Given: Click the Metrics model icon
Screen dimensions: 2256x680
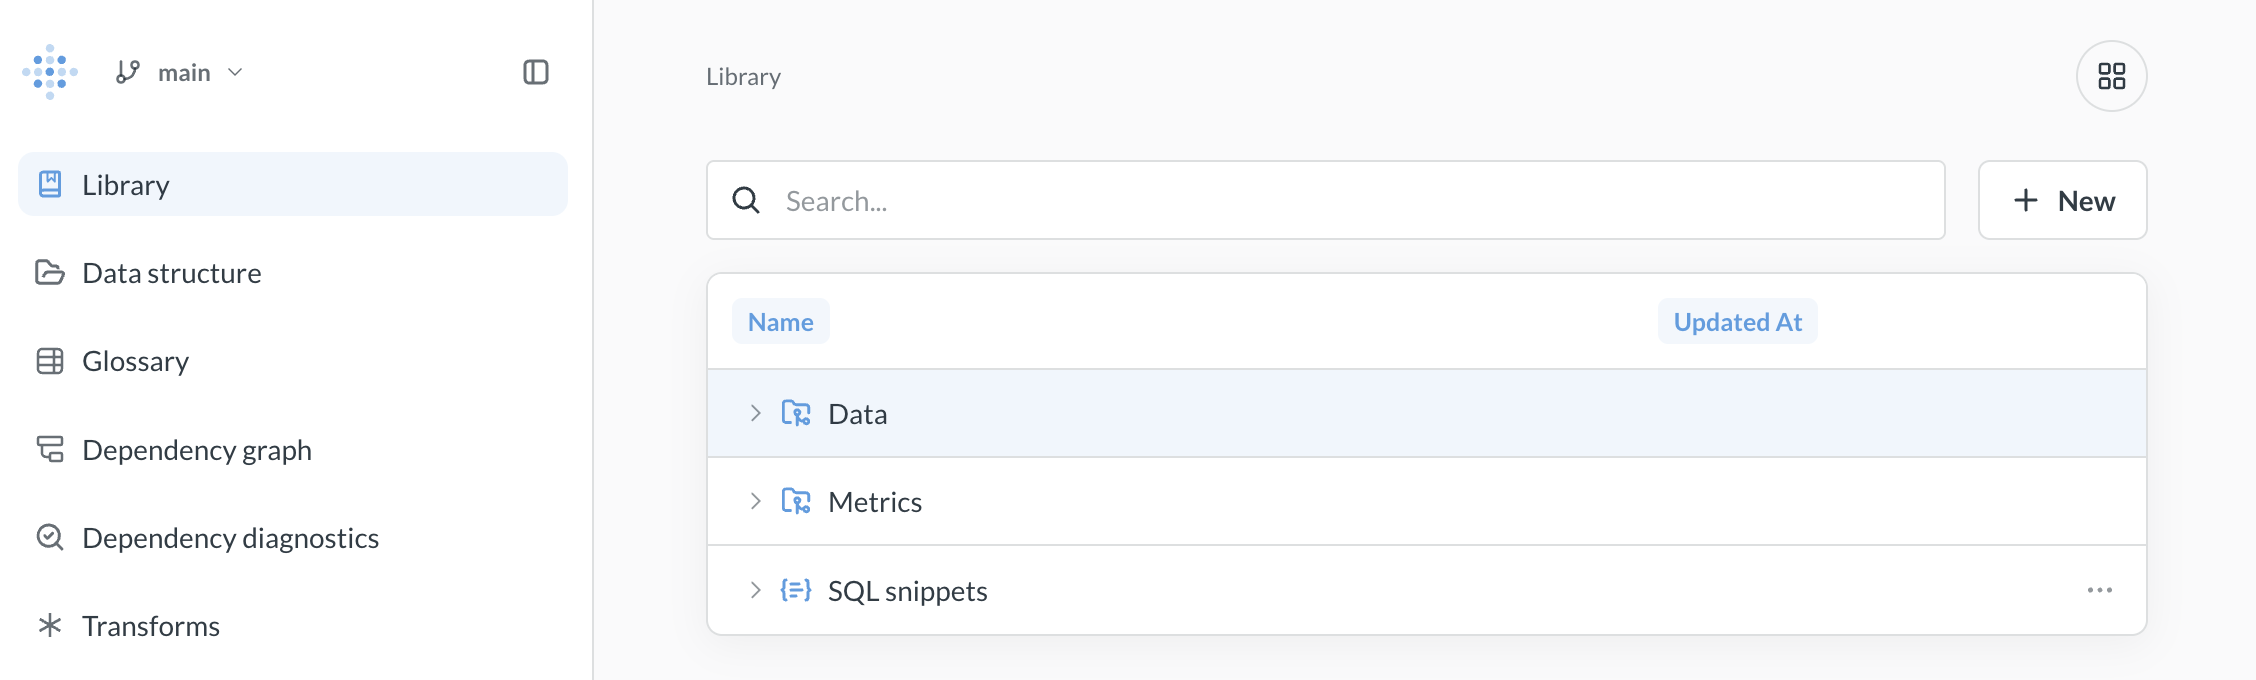Looking at the screenshot, I should 795,501.
